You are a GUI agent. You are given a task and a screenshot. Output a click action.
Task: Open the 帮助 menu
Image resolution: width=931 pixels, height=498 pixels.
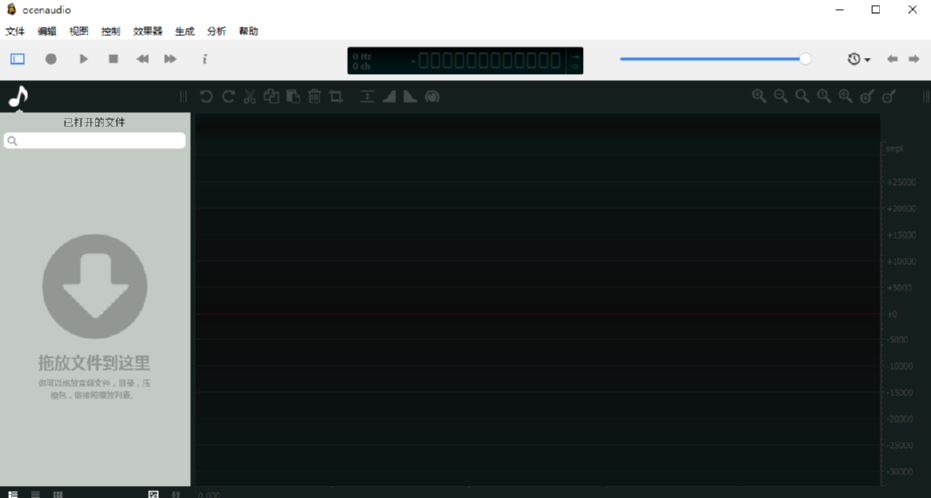[248, 31]
